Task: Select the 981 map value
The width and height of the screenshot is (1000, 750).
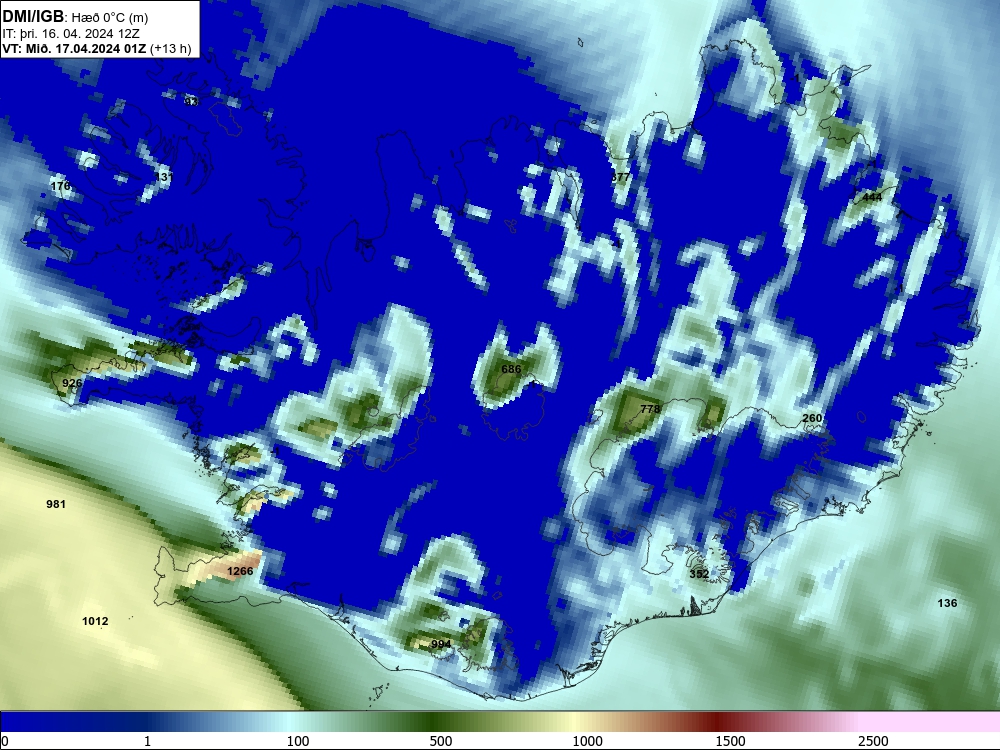Action: click(56, 504)
